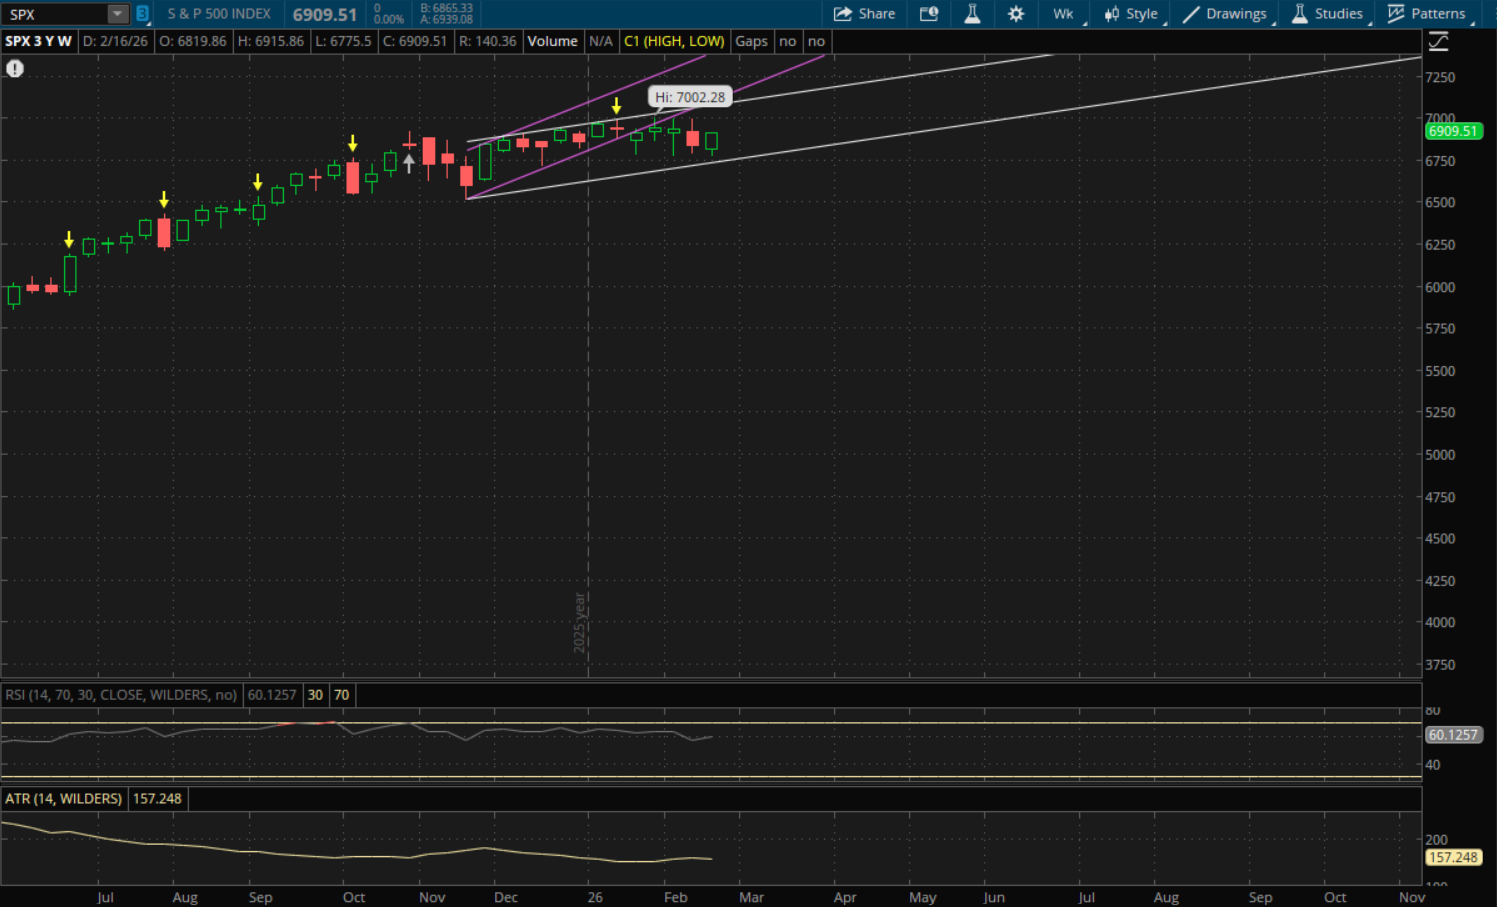The height and width of the screenshot is (907, 1497).
Task: Click the exclamation warning icon on the chart
Action: coord(15,69)
